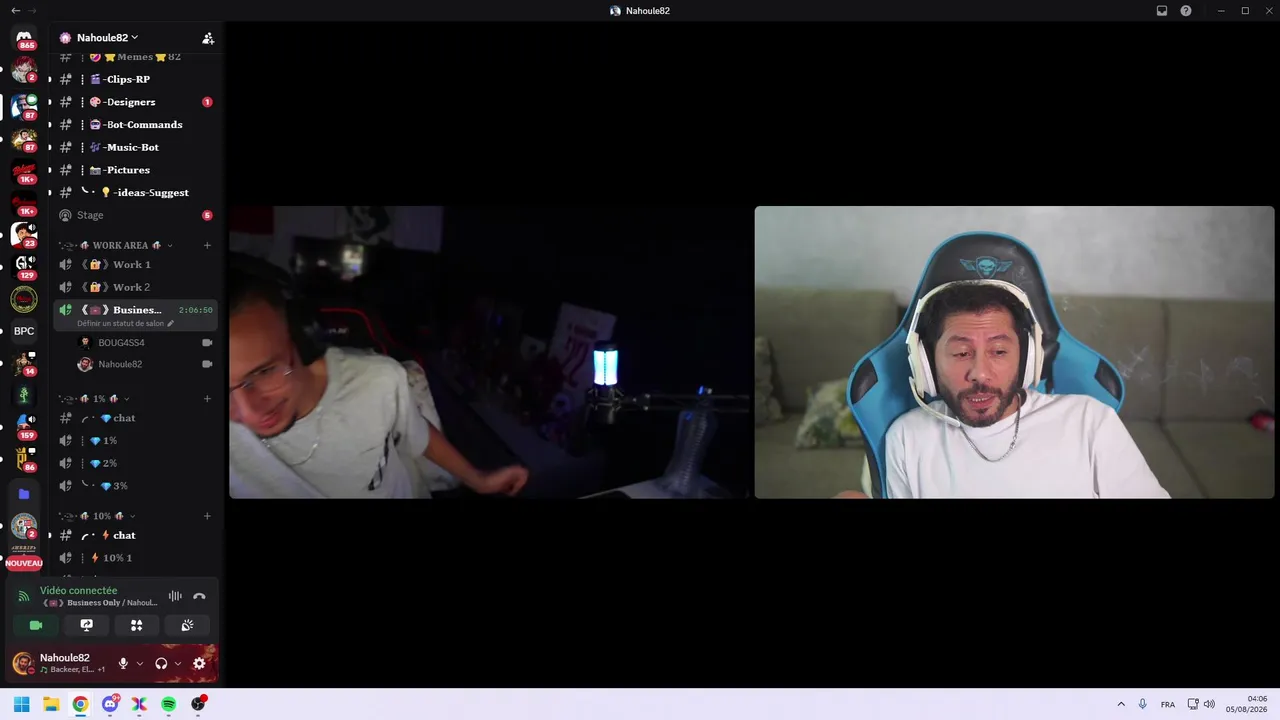The width and height of the screenshot is (1280, 720).
Task: Open Discord direct messages home icon
Action: [24, 38]
